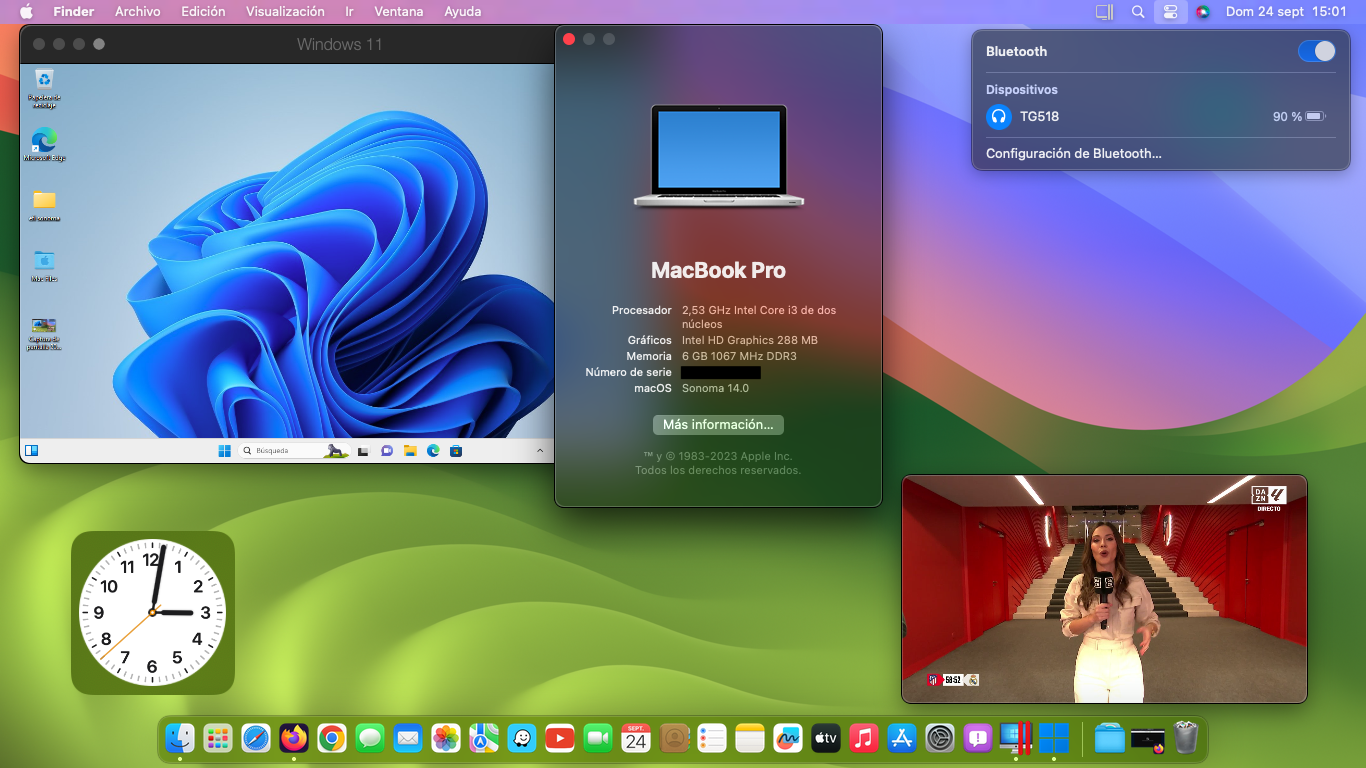Open Calendar showing Sept 24 in Dock
Viewport: 1366px width, 768px height.
(636, 739)
